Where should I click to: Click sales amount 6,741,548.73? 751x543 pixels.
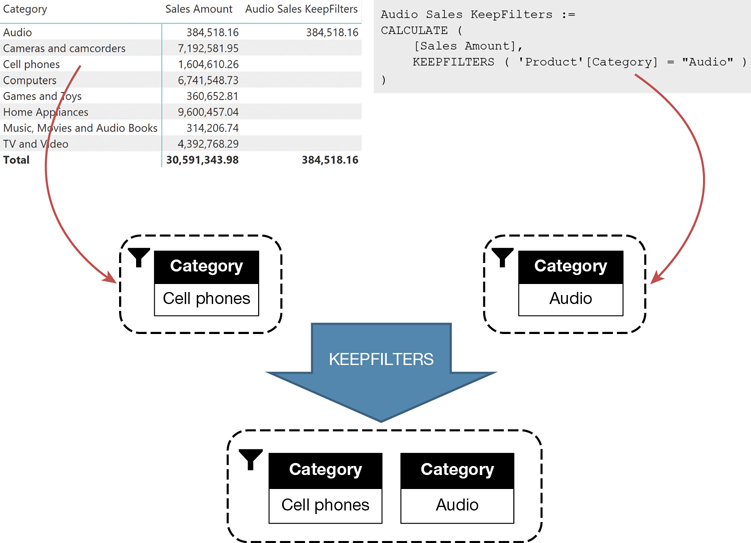pos(208,80)
